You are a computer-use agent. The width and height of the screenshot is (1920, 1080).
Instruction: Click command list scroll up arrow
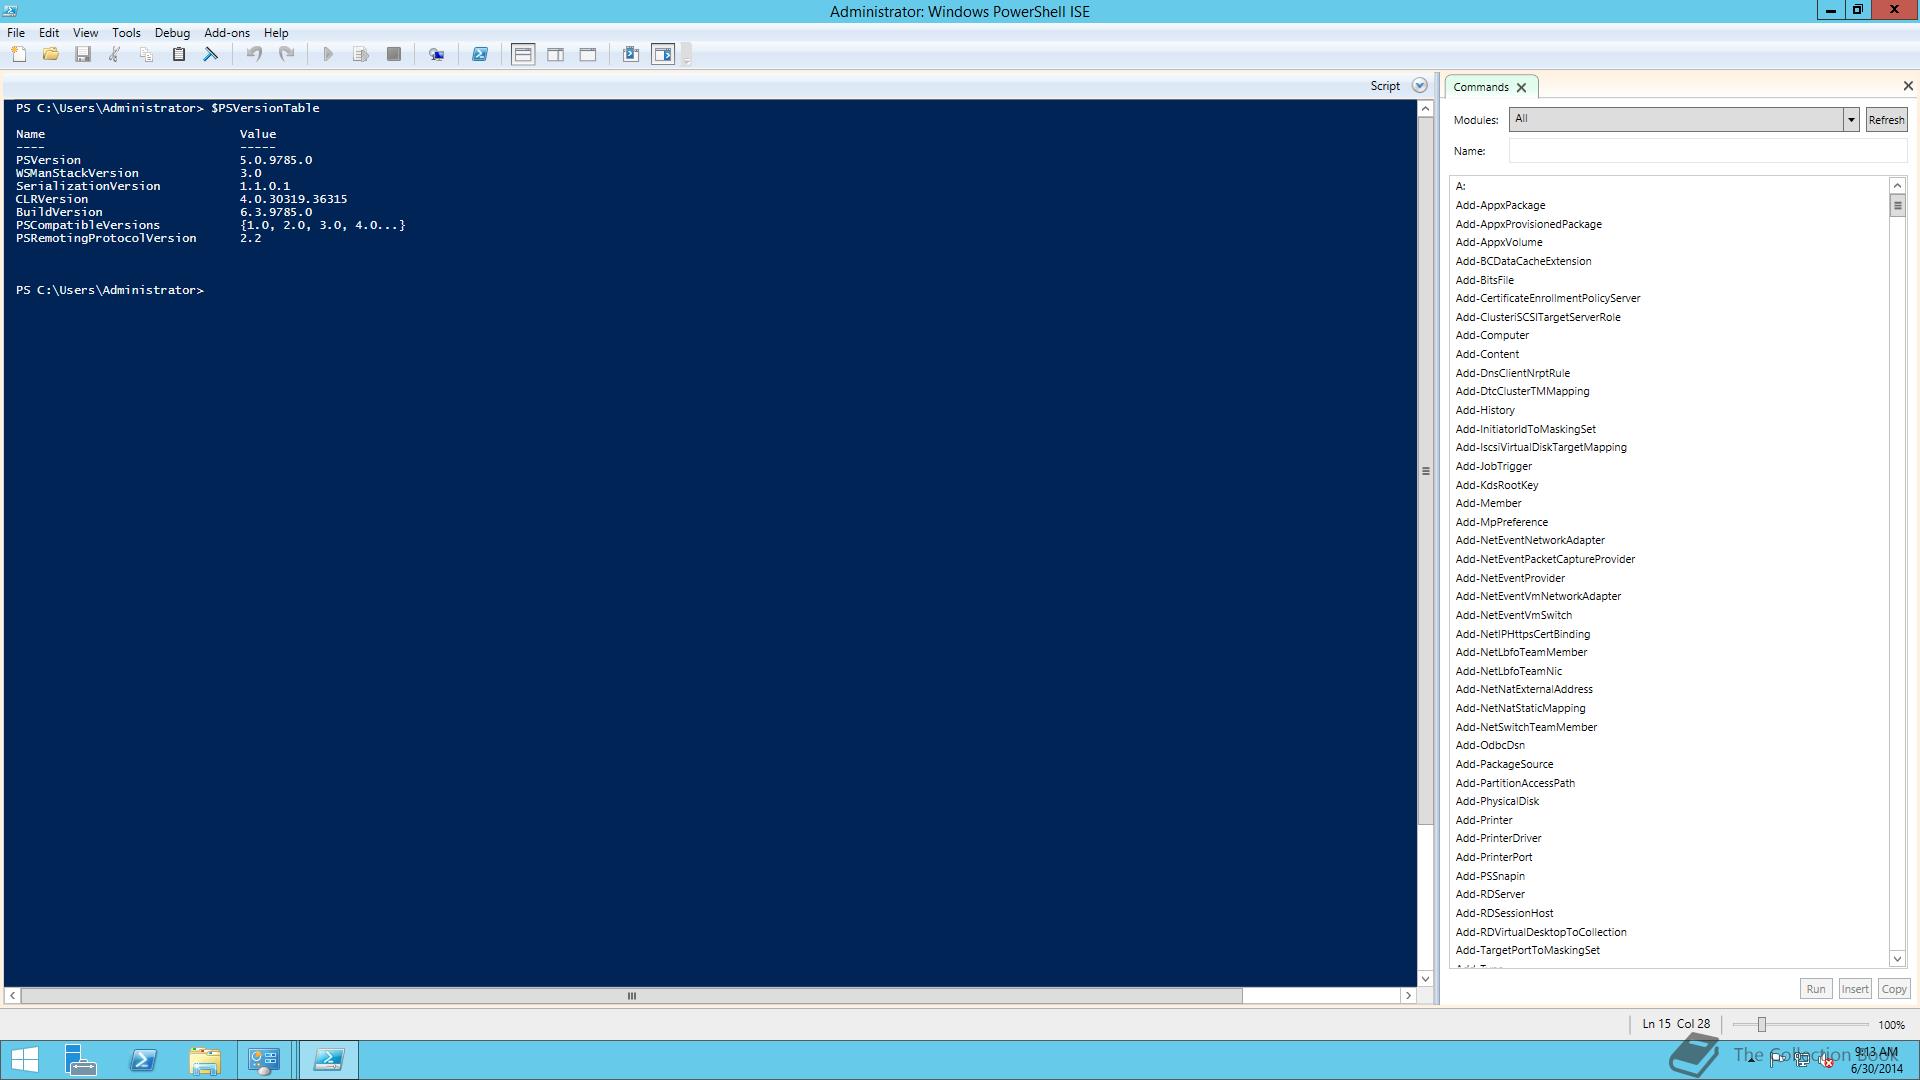pyautogui.click(x=1897, y=186)
